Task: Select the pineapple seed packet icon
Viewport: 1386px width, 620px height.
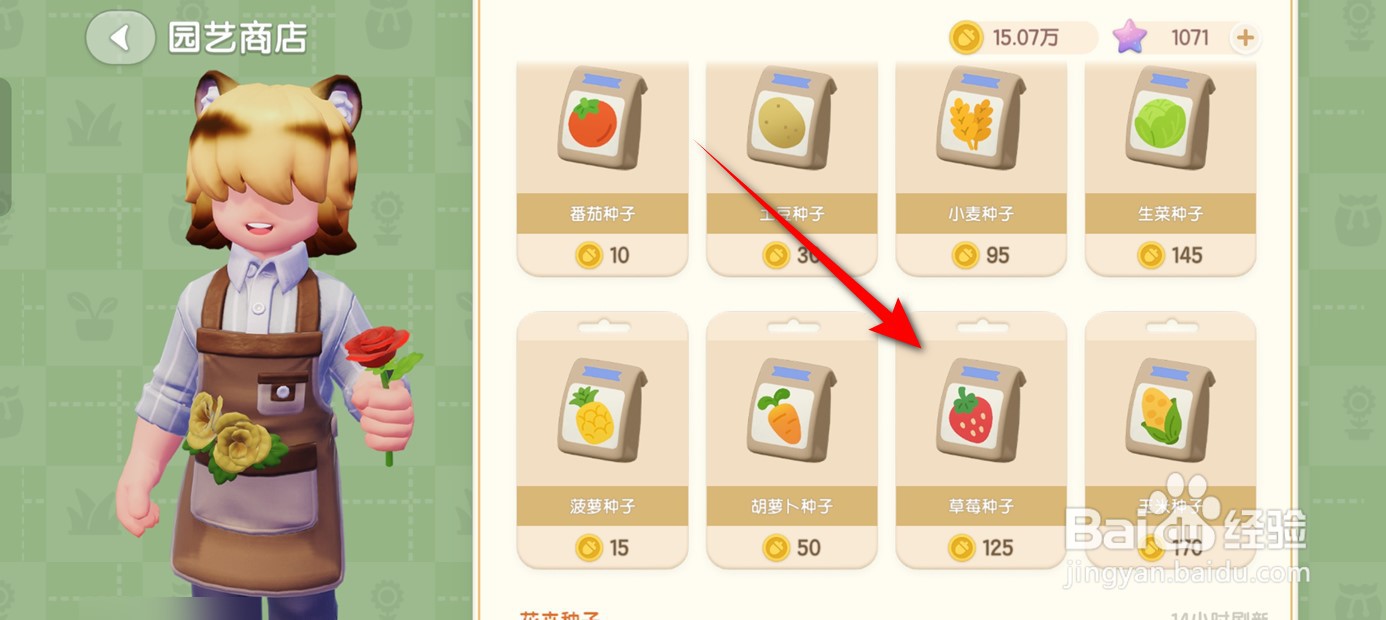Action: [x=602, y=411]
